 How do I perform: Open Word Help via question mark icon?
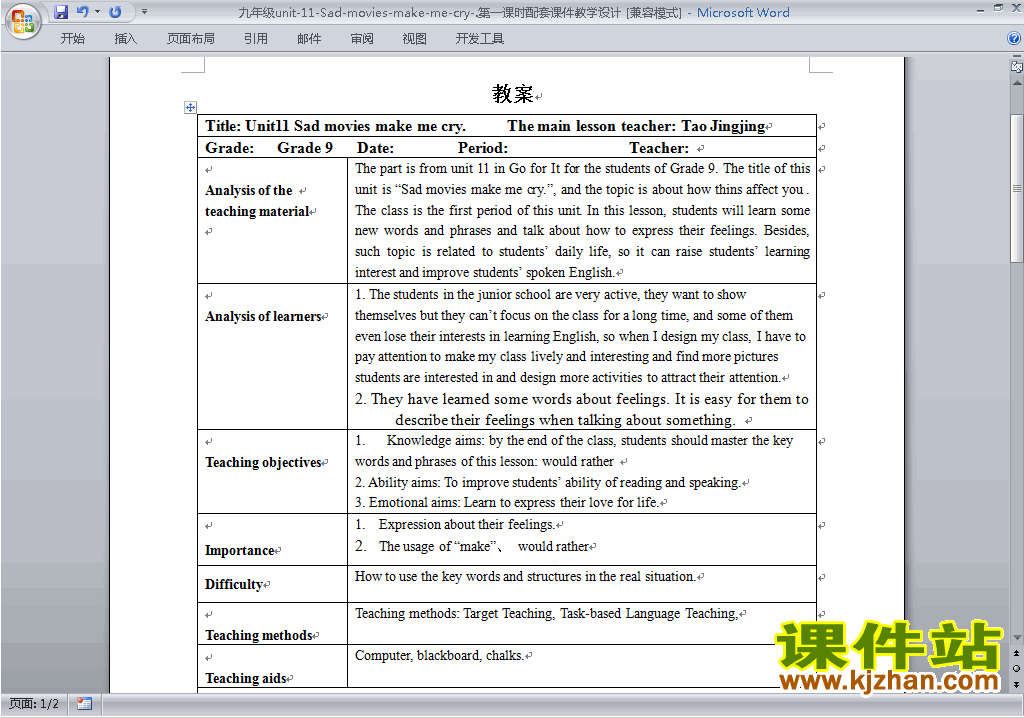pos(1014,39)
